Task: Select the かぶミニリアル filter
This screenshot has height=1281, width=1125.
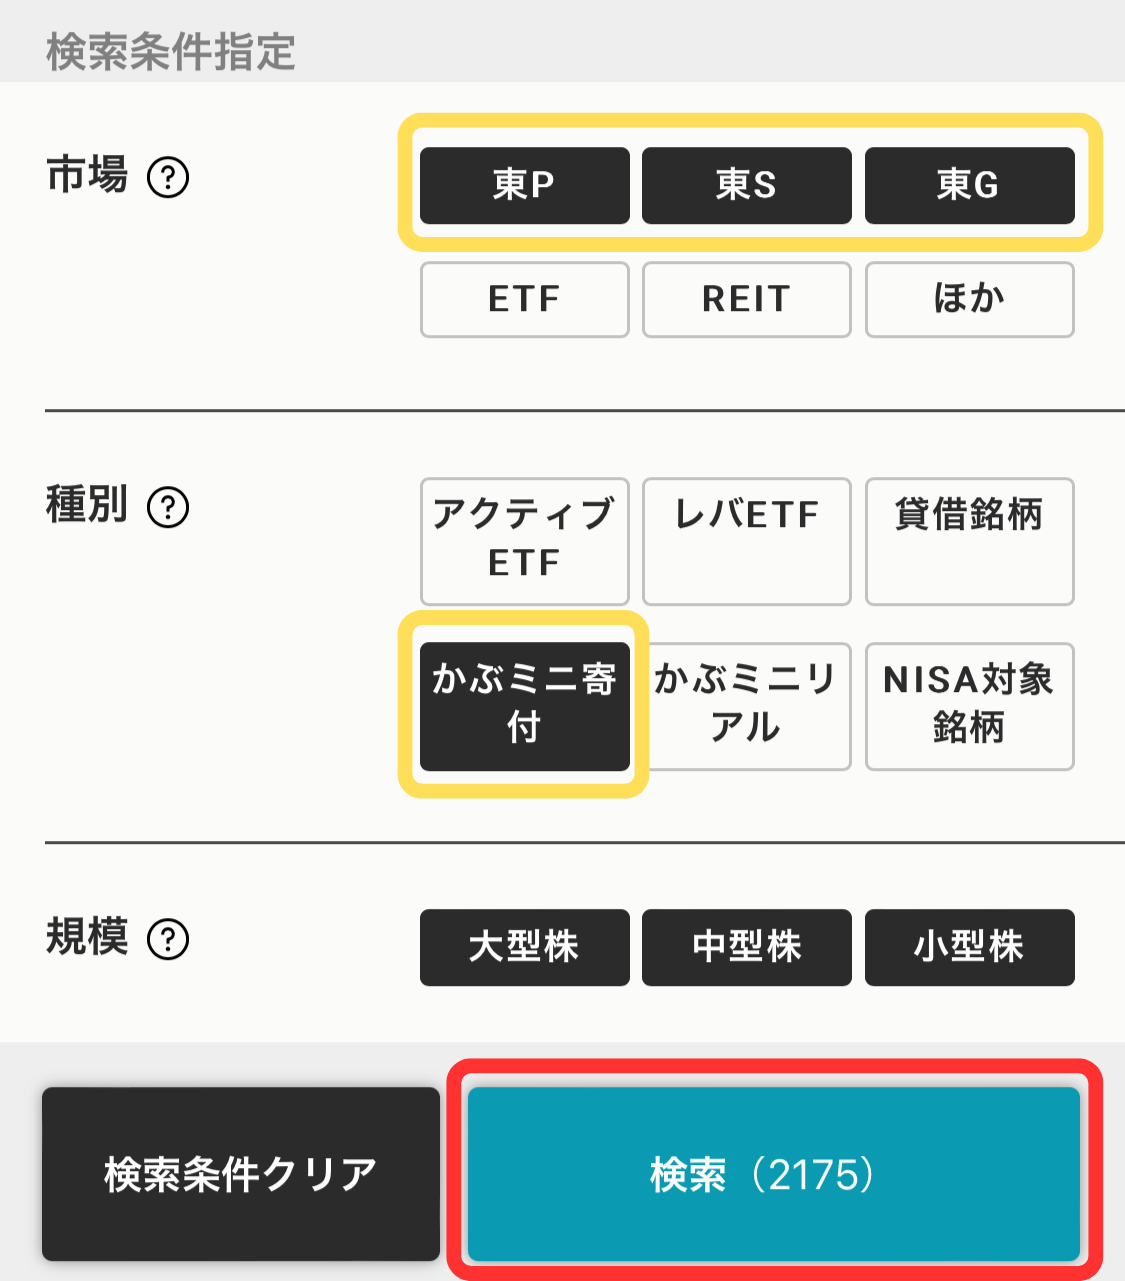Action: click(746, 706)
